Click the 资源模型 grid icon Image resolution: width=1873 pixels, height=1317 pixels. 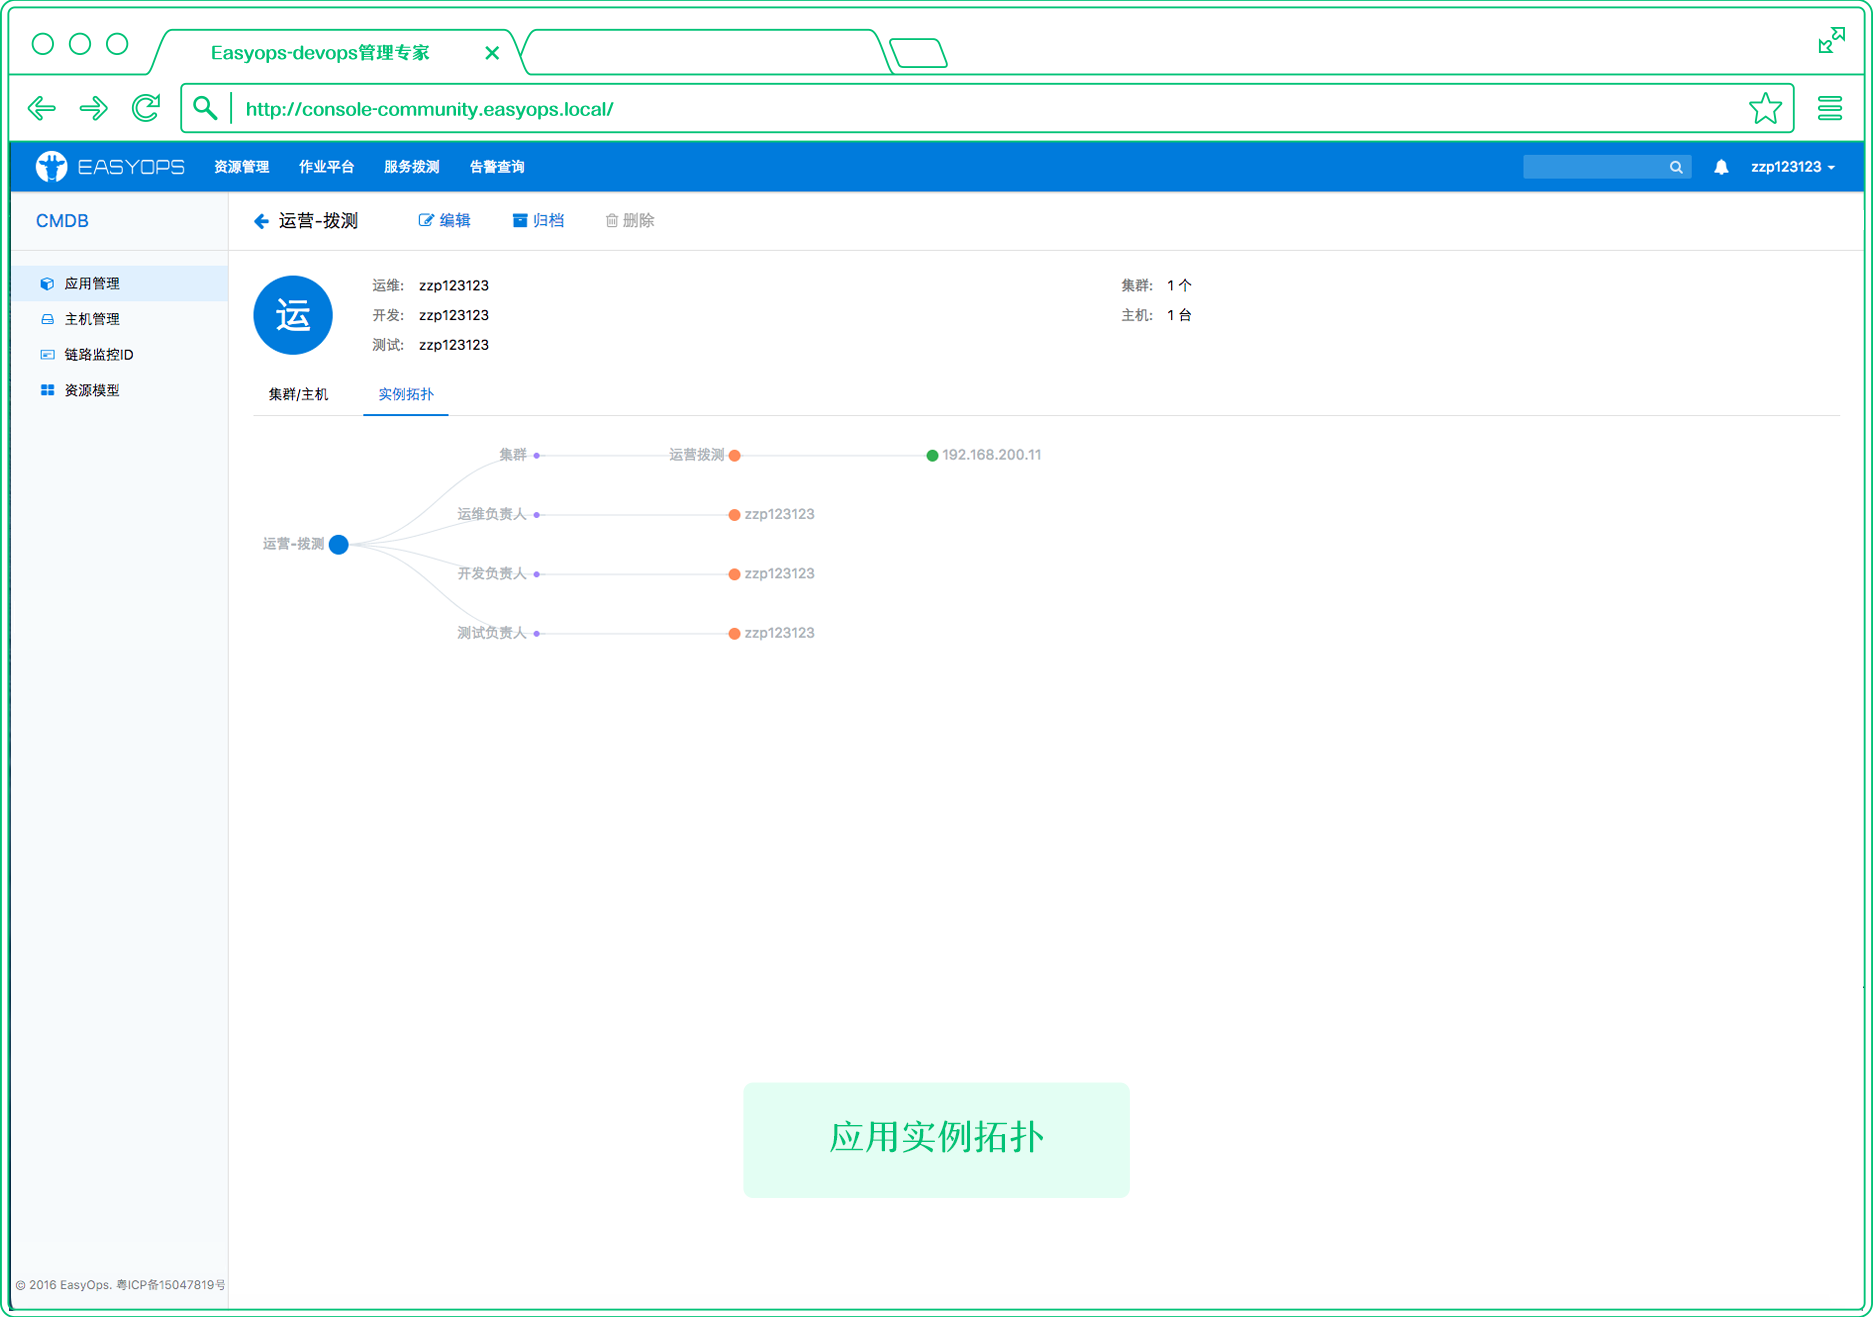(x=47, y=389)
